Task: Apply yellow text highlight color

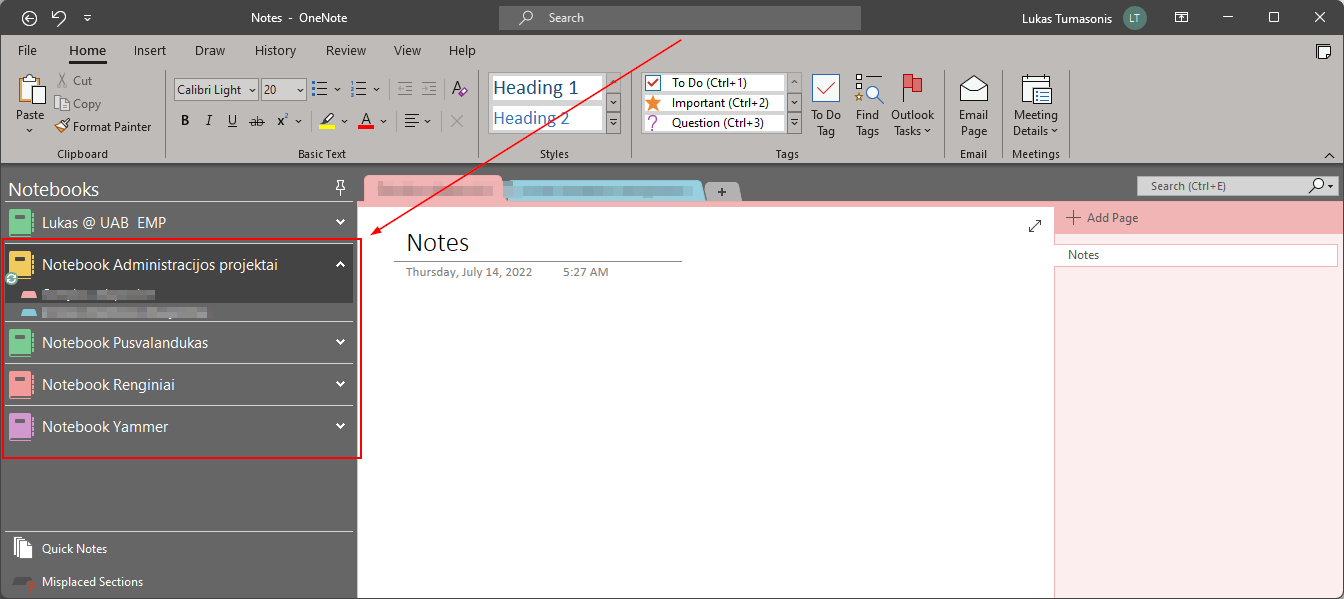Action: point(327,121)
